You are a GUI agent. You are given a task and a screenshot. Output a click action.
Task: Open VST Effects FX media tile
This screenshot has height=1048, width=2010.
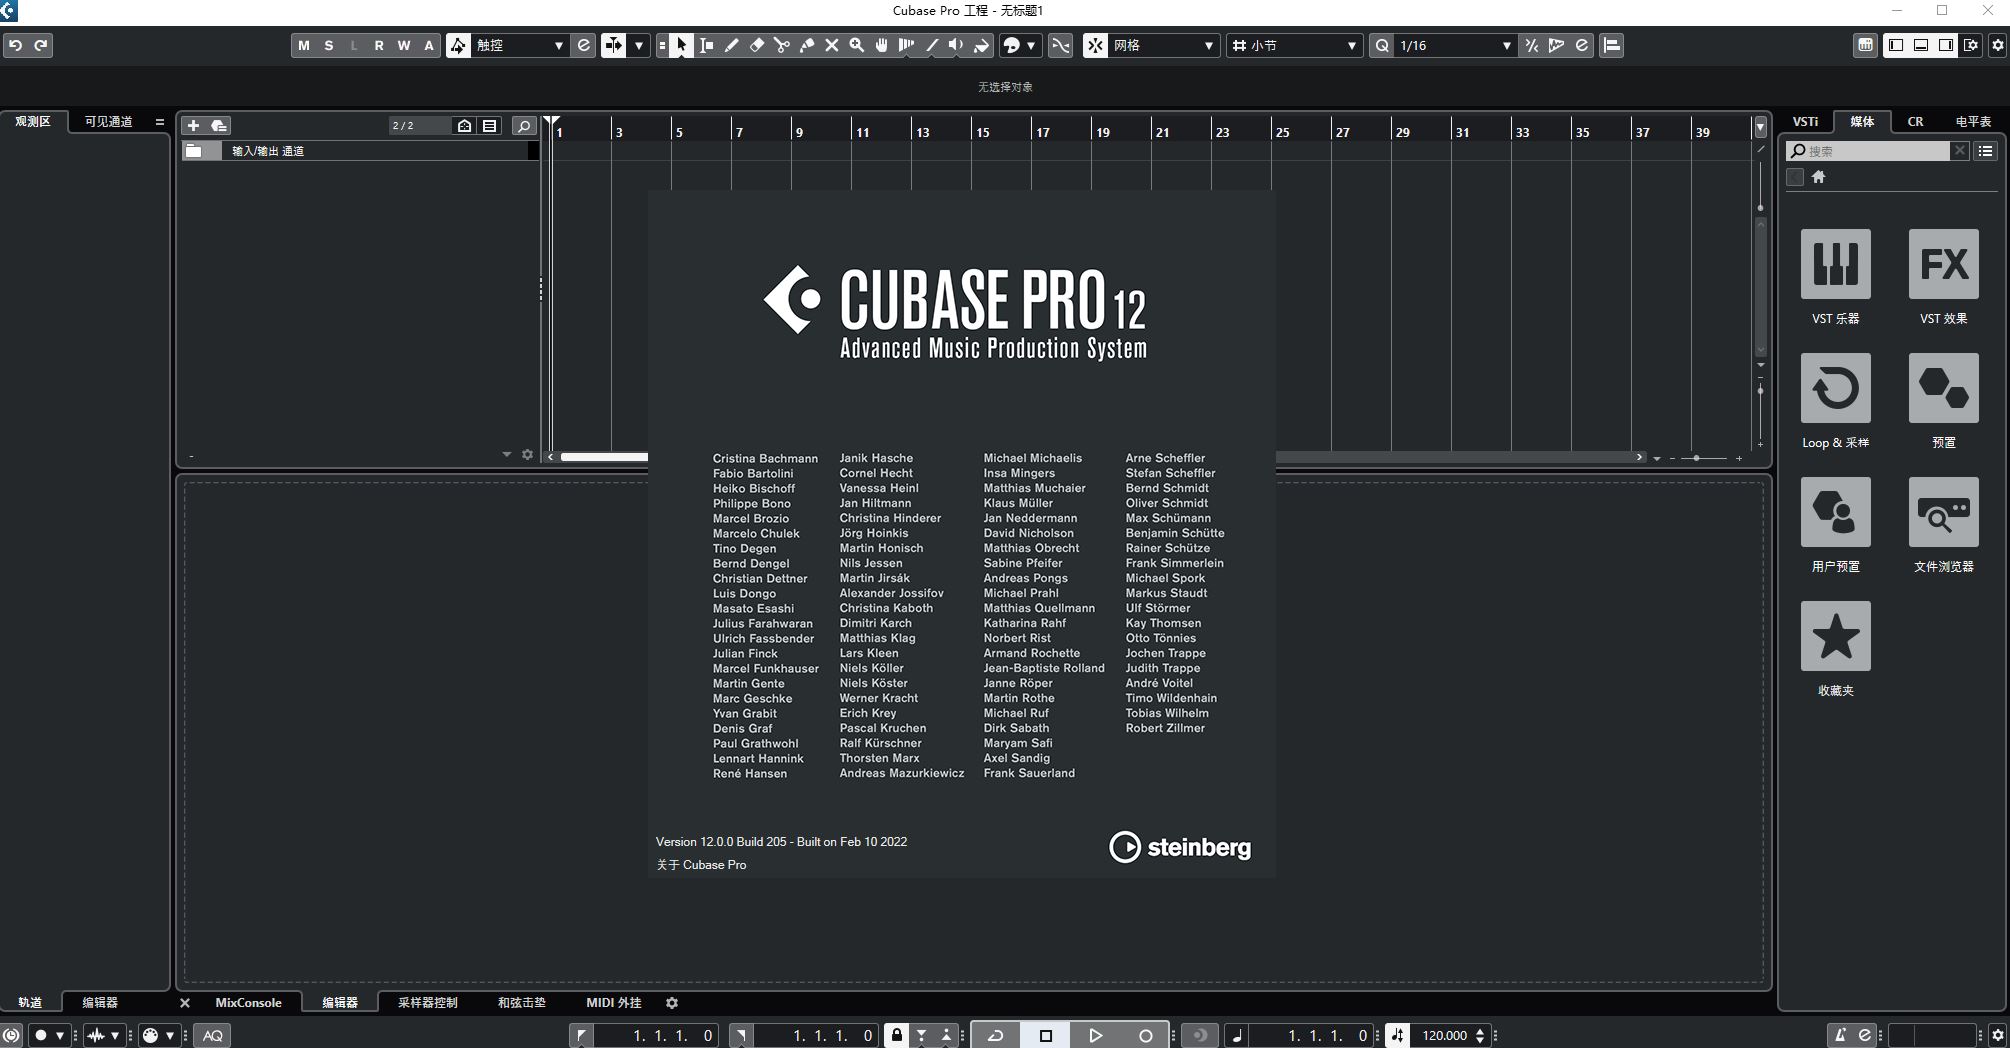pyautogui.click(x=1943, y=264)
